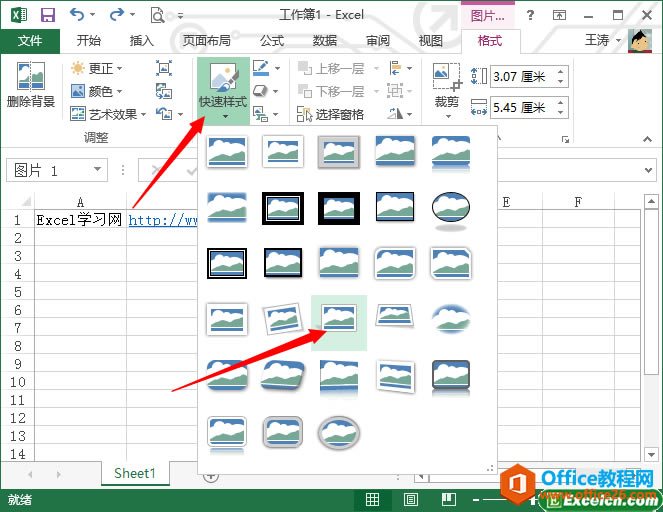663x512 pixels.
Task: Click column F header
Action: (578, 202)
